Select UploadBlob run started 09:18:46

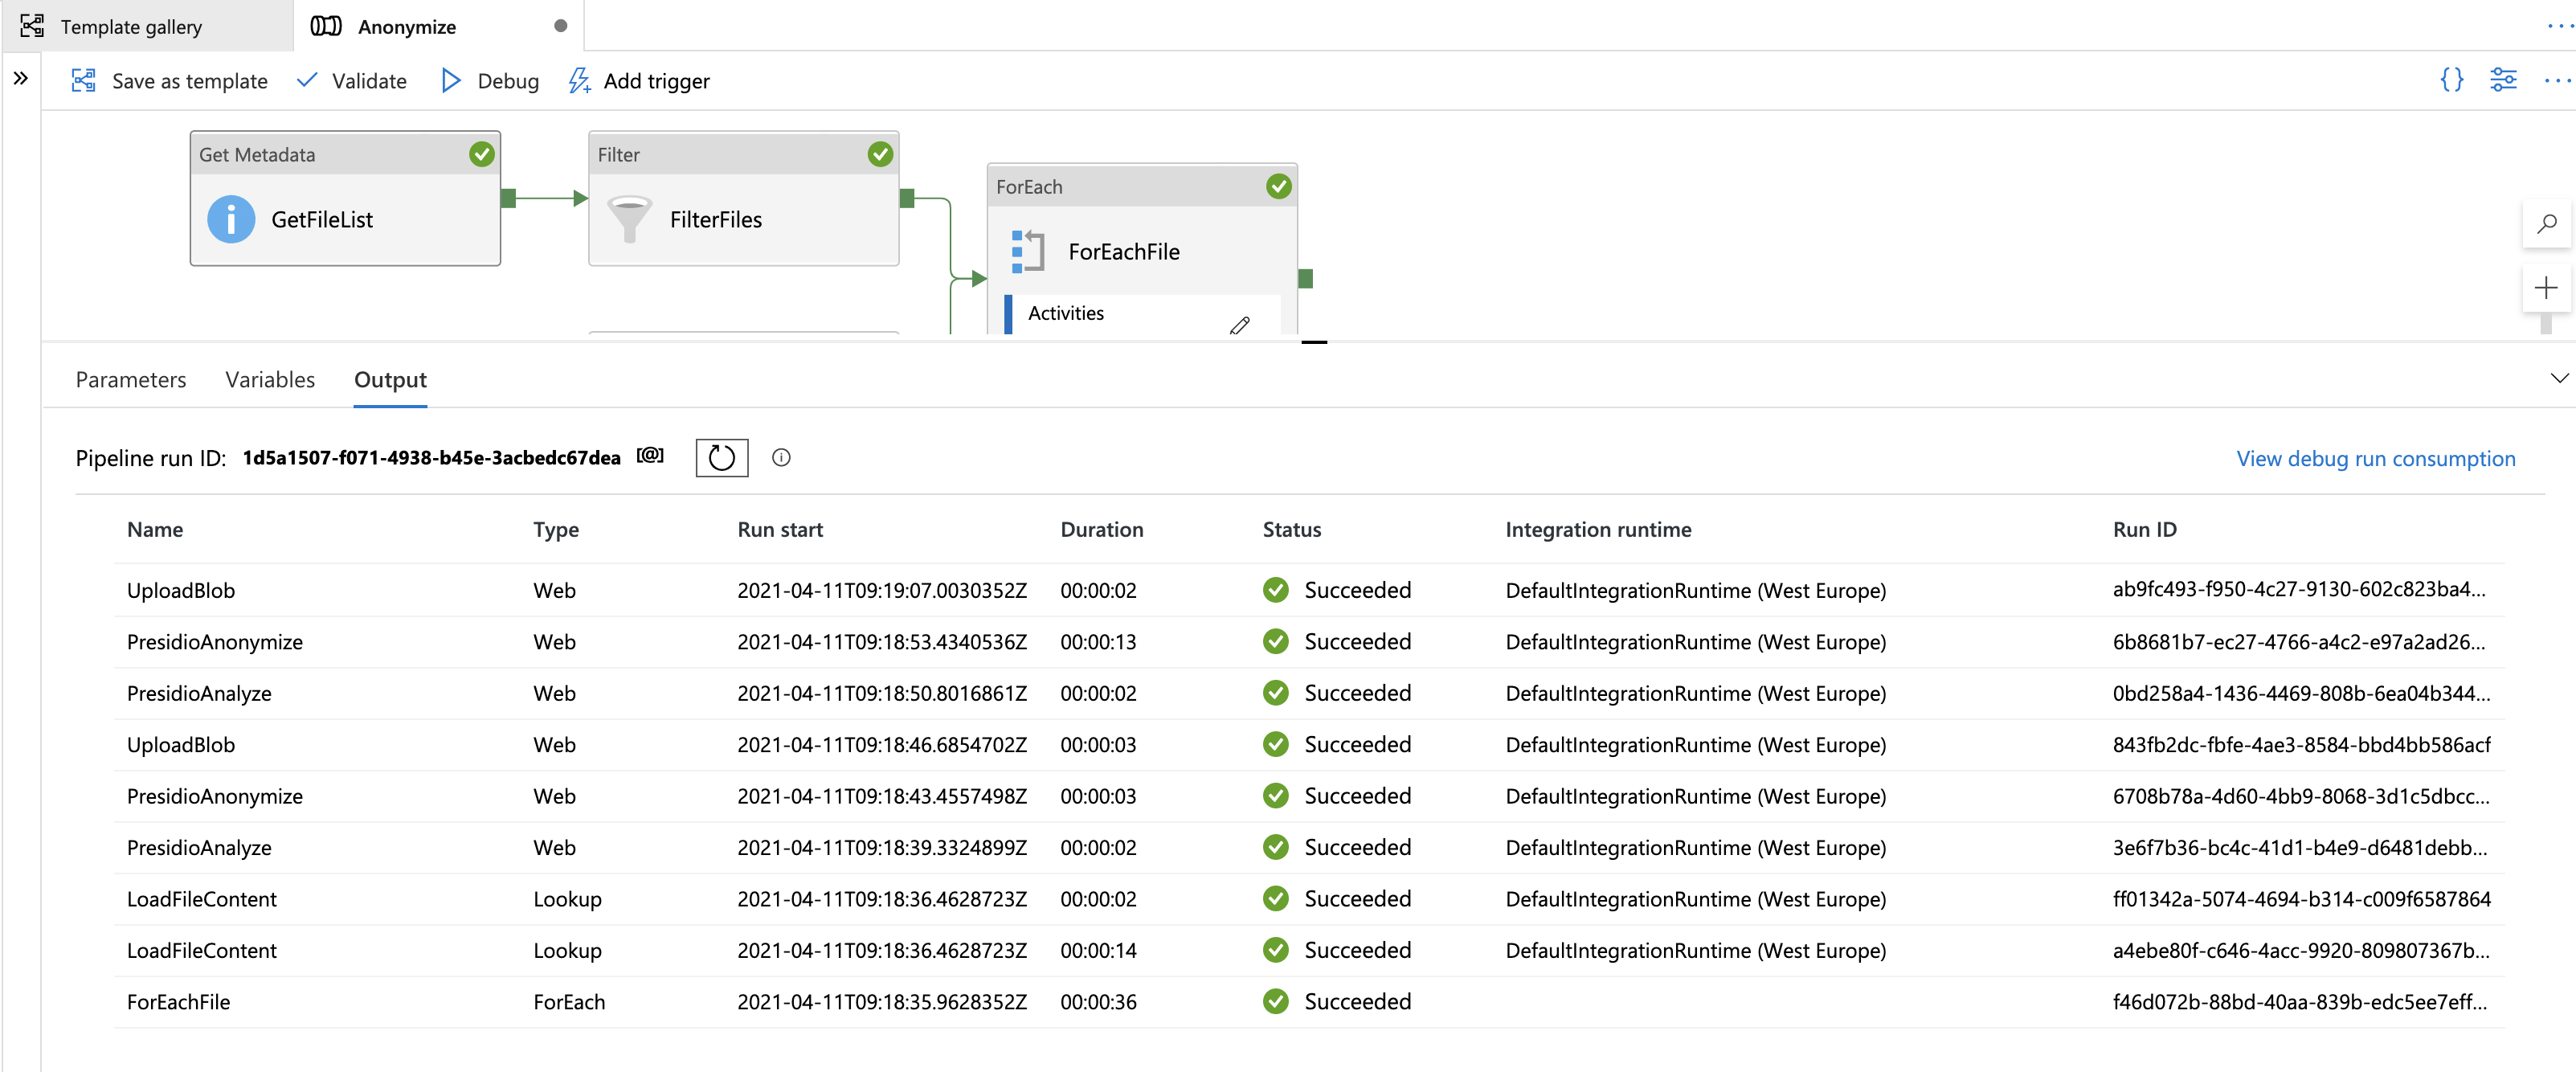click(x=1309, y=744)
